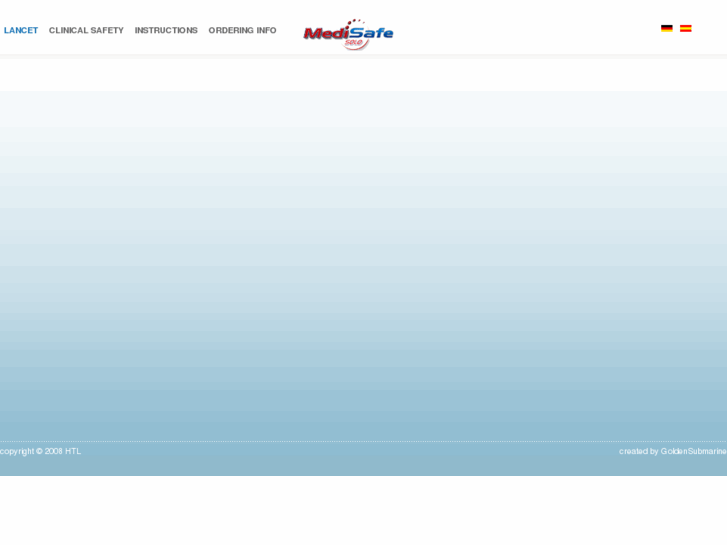Click the MediSafe Solo logo
Viewport: 727px width, 545px height.
[348, 34]
